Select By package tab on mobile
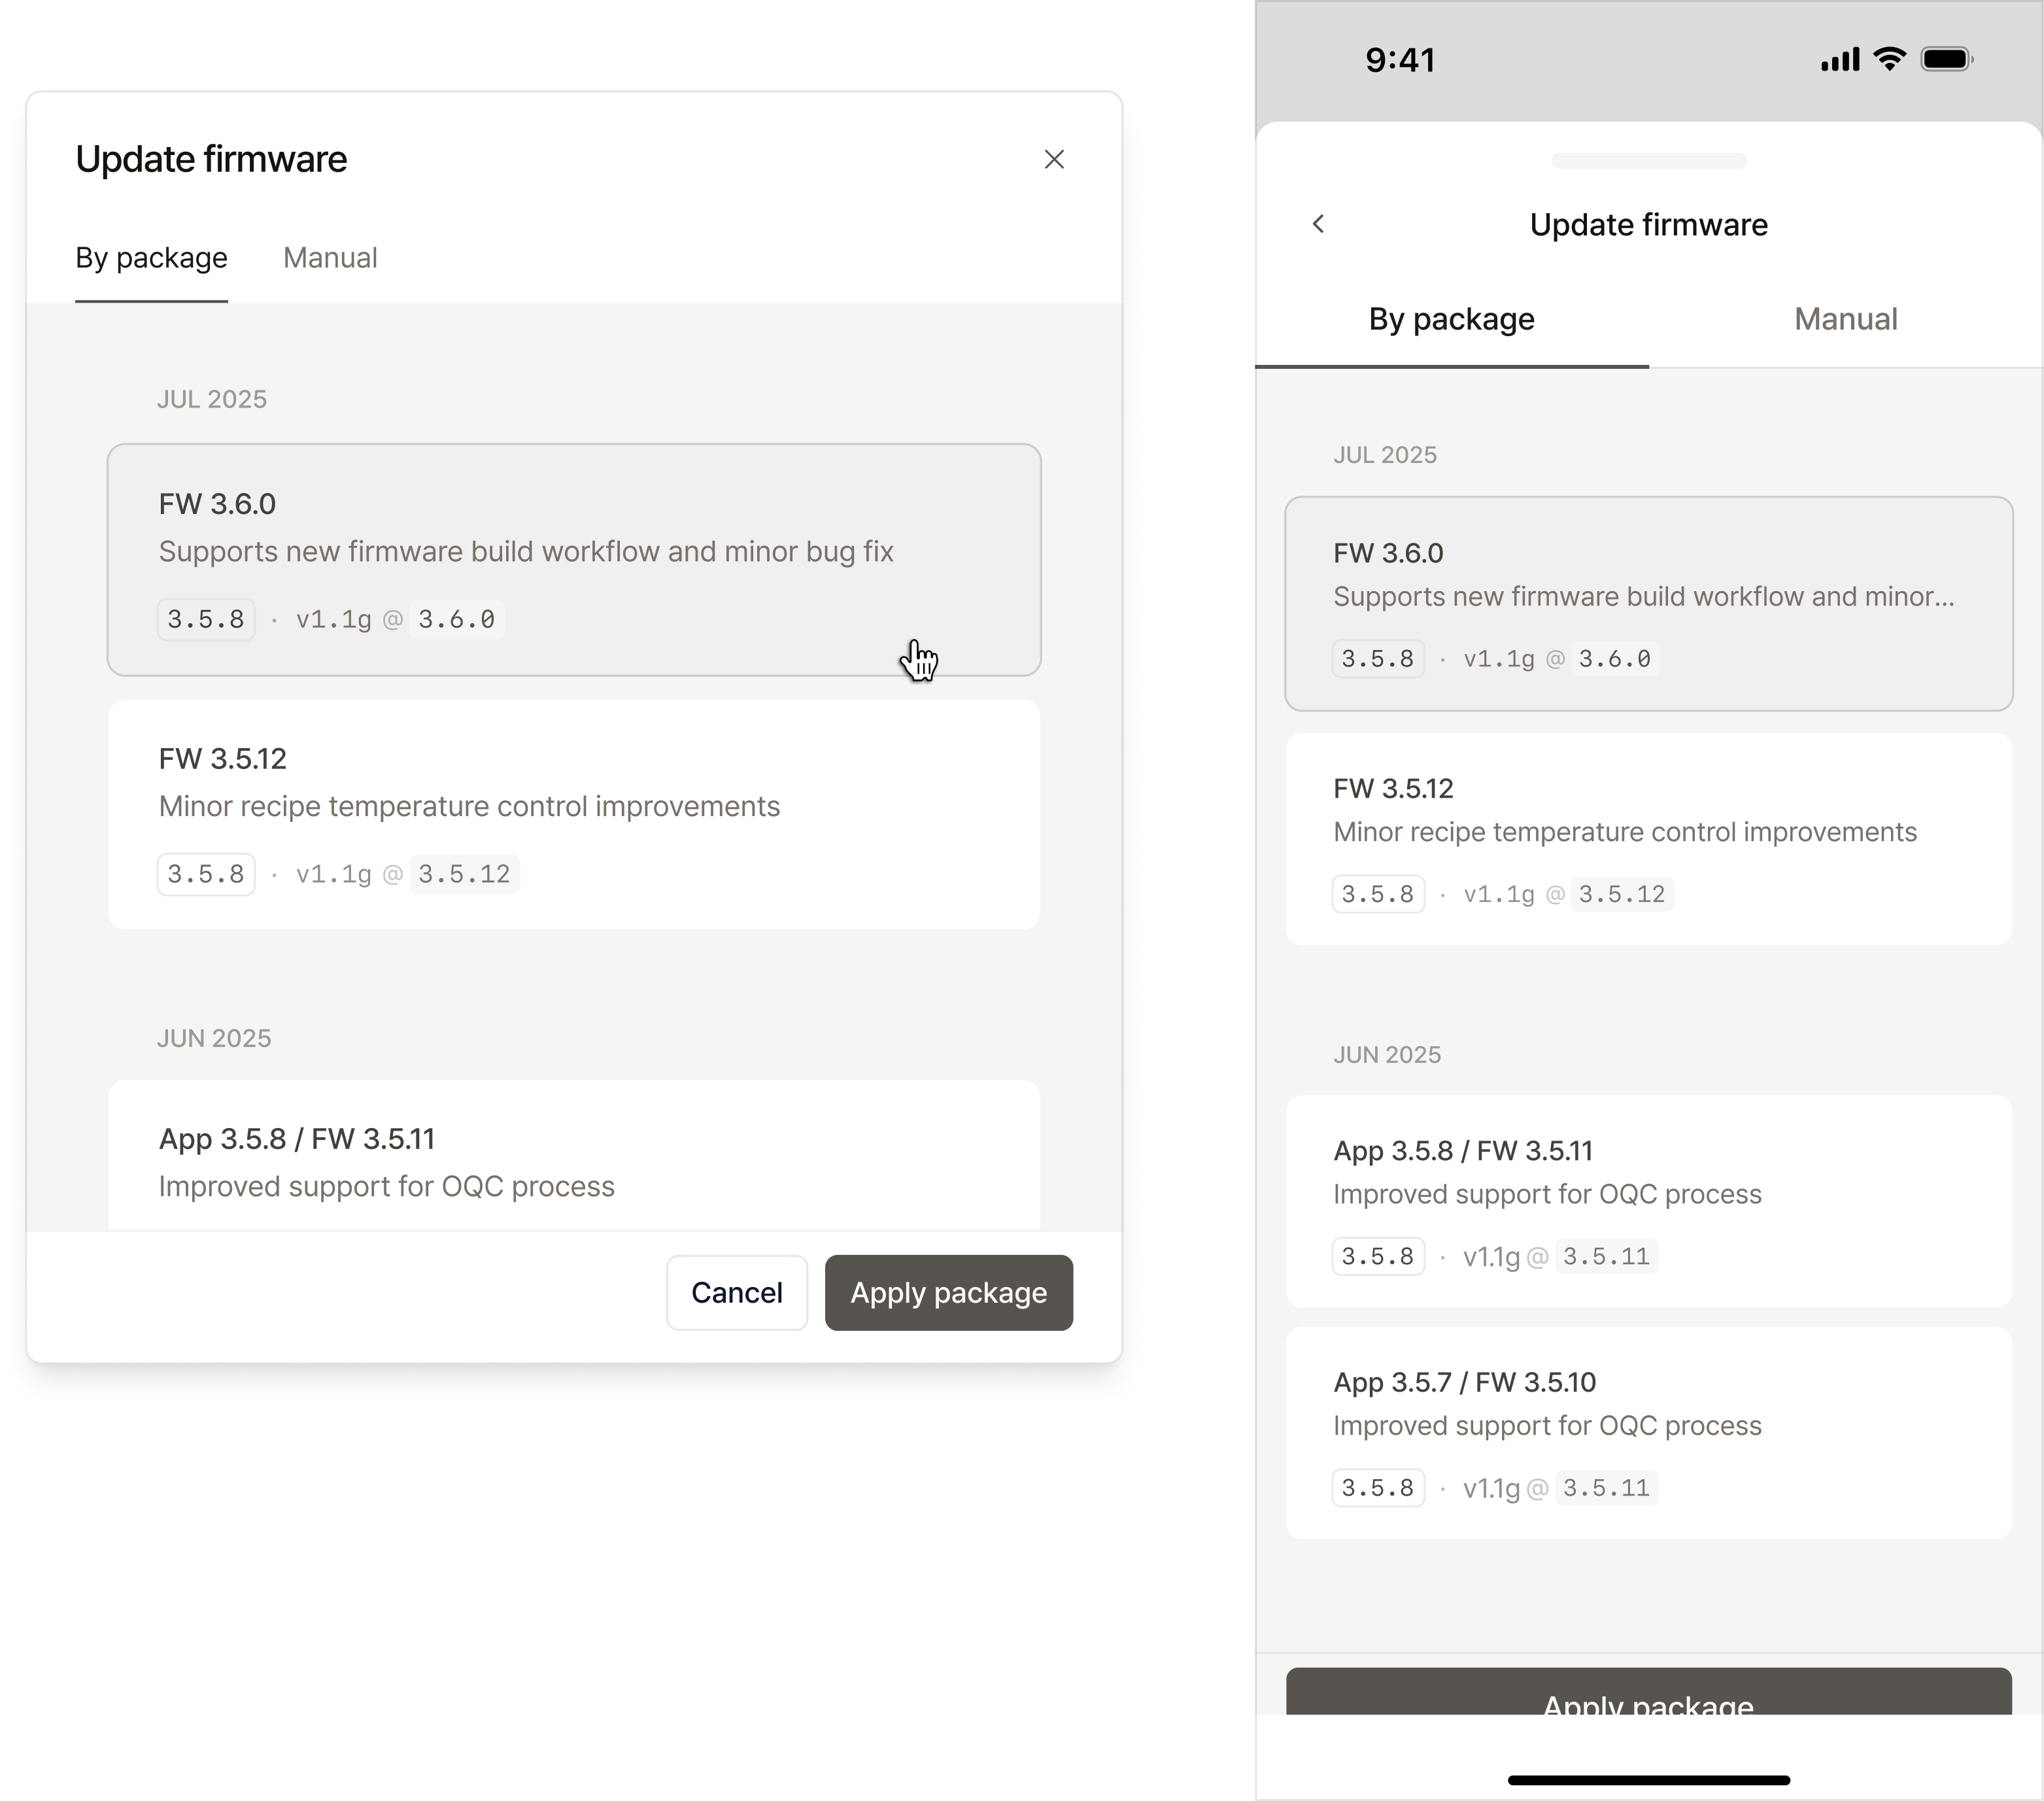Image resolution: width=2044 pixels, height=1801 pixels. click(x=1451, y=319)
